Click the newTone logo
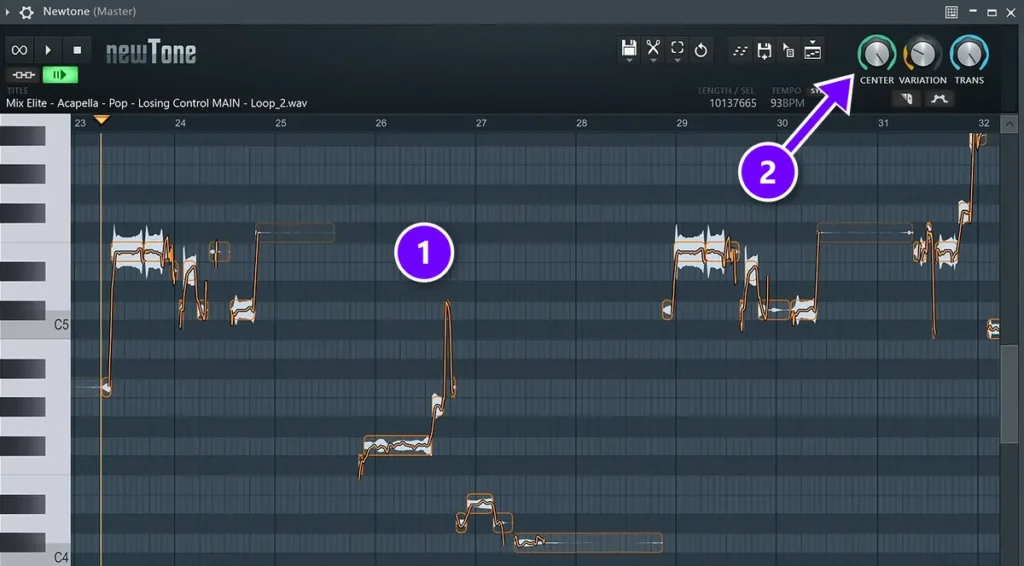The image size is (1024, 566). (151, 52)
